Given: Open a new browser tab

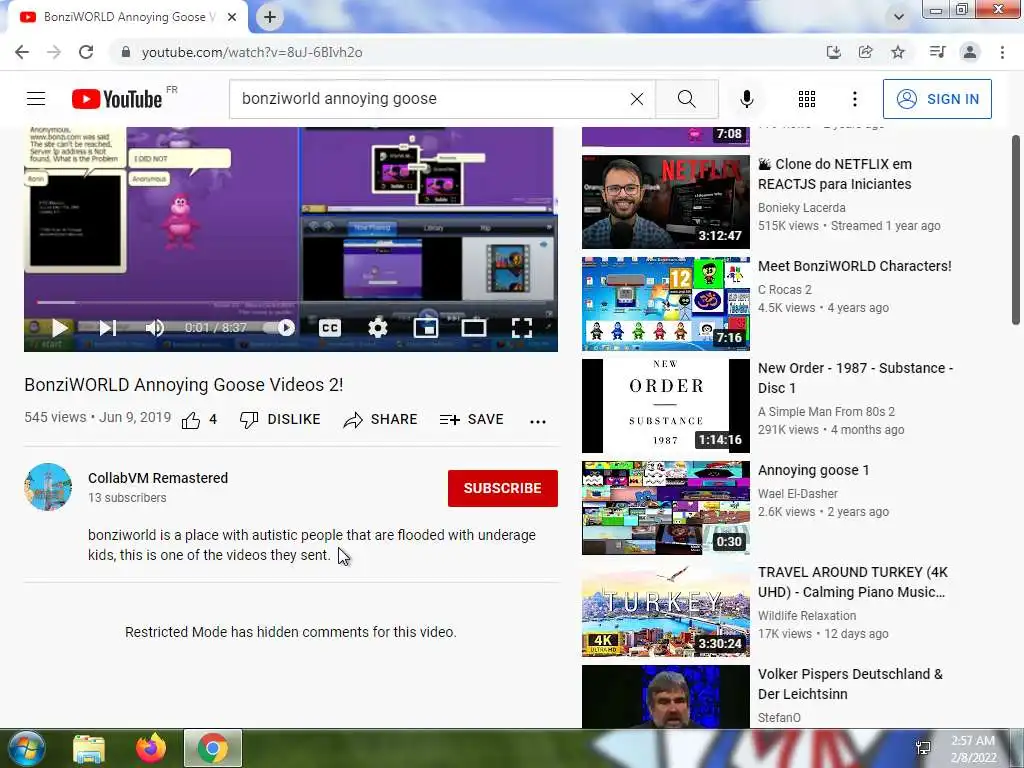Looking at the screenshot, I should (270, 17).
